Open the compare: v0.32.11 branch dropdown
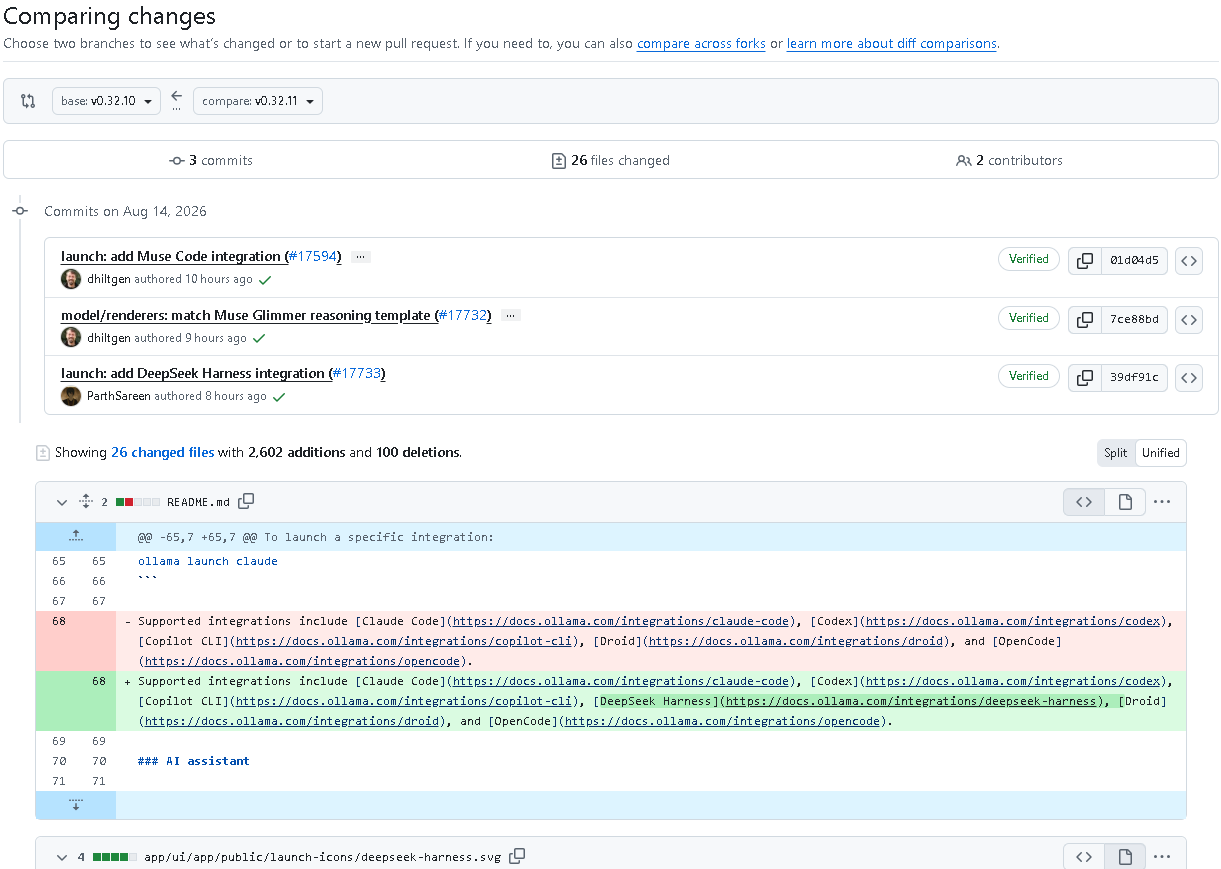This screenshot has height=869, width=1221. pyautogui.click(x=258, y=101)
